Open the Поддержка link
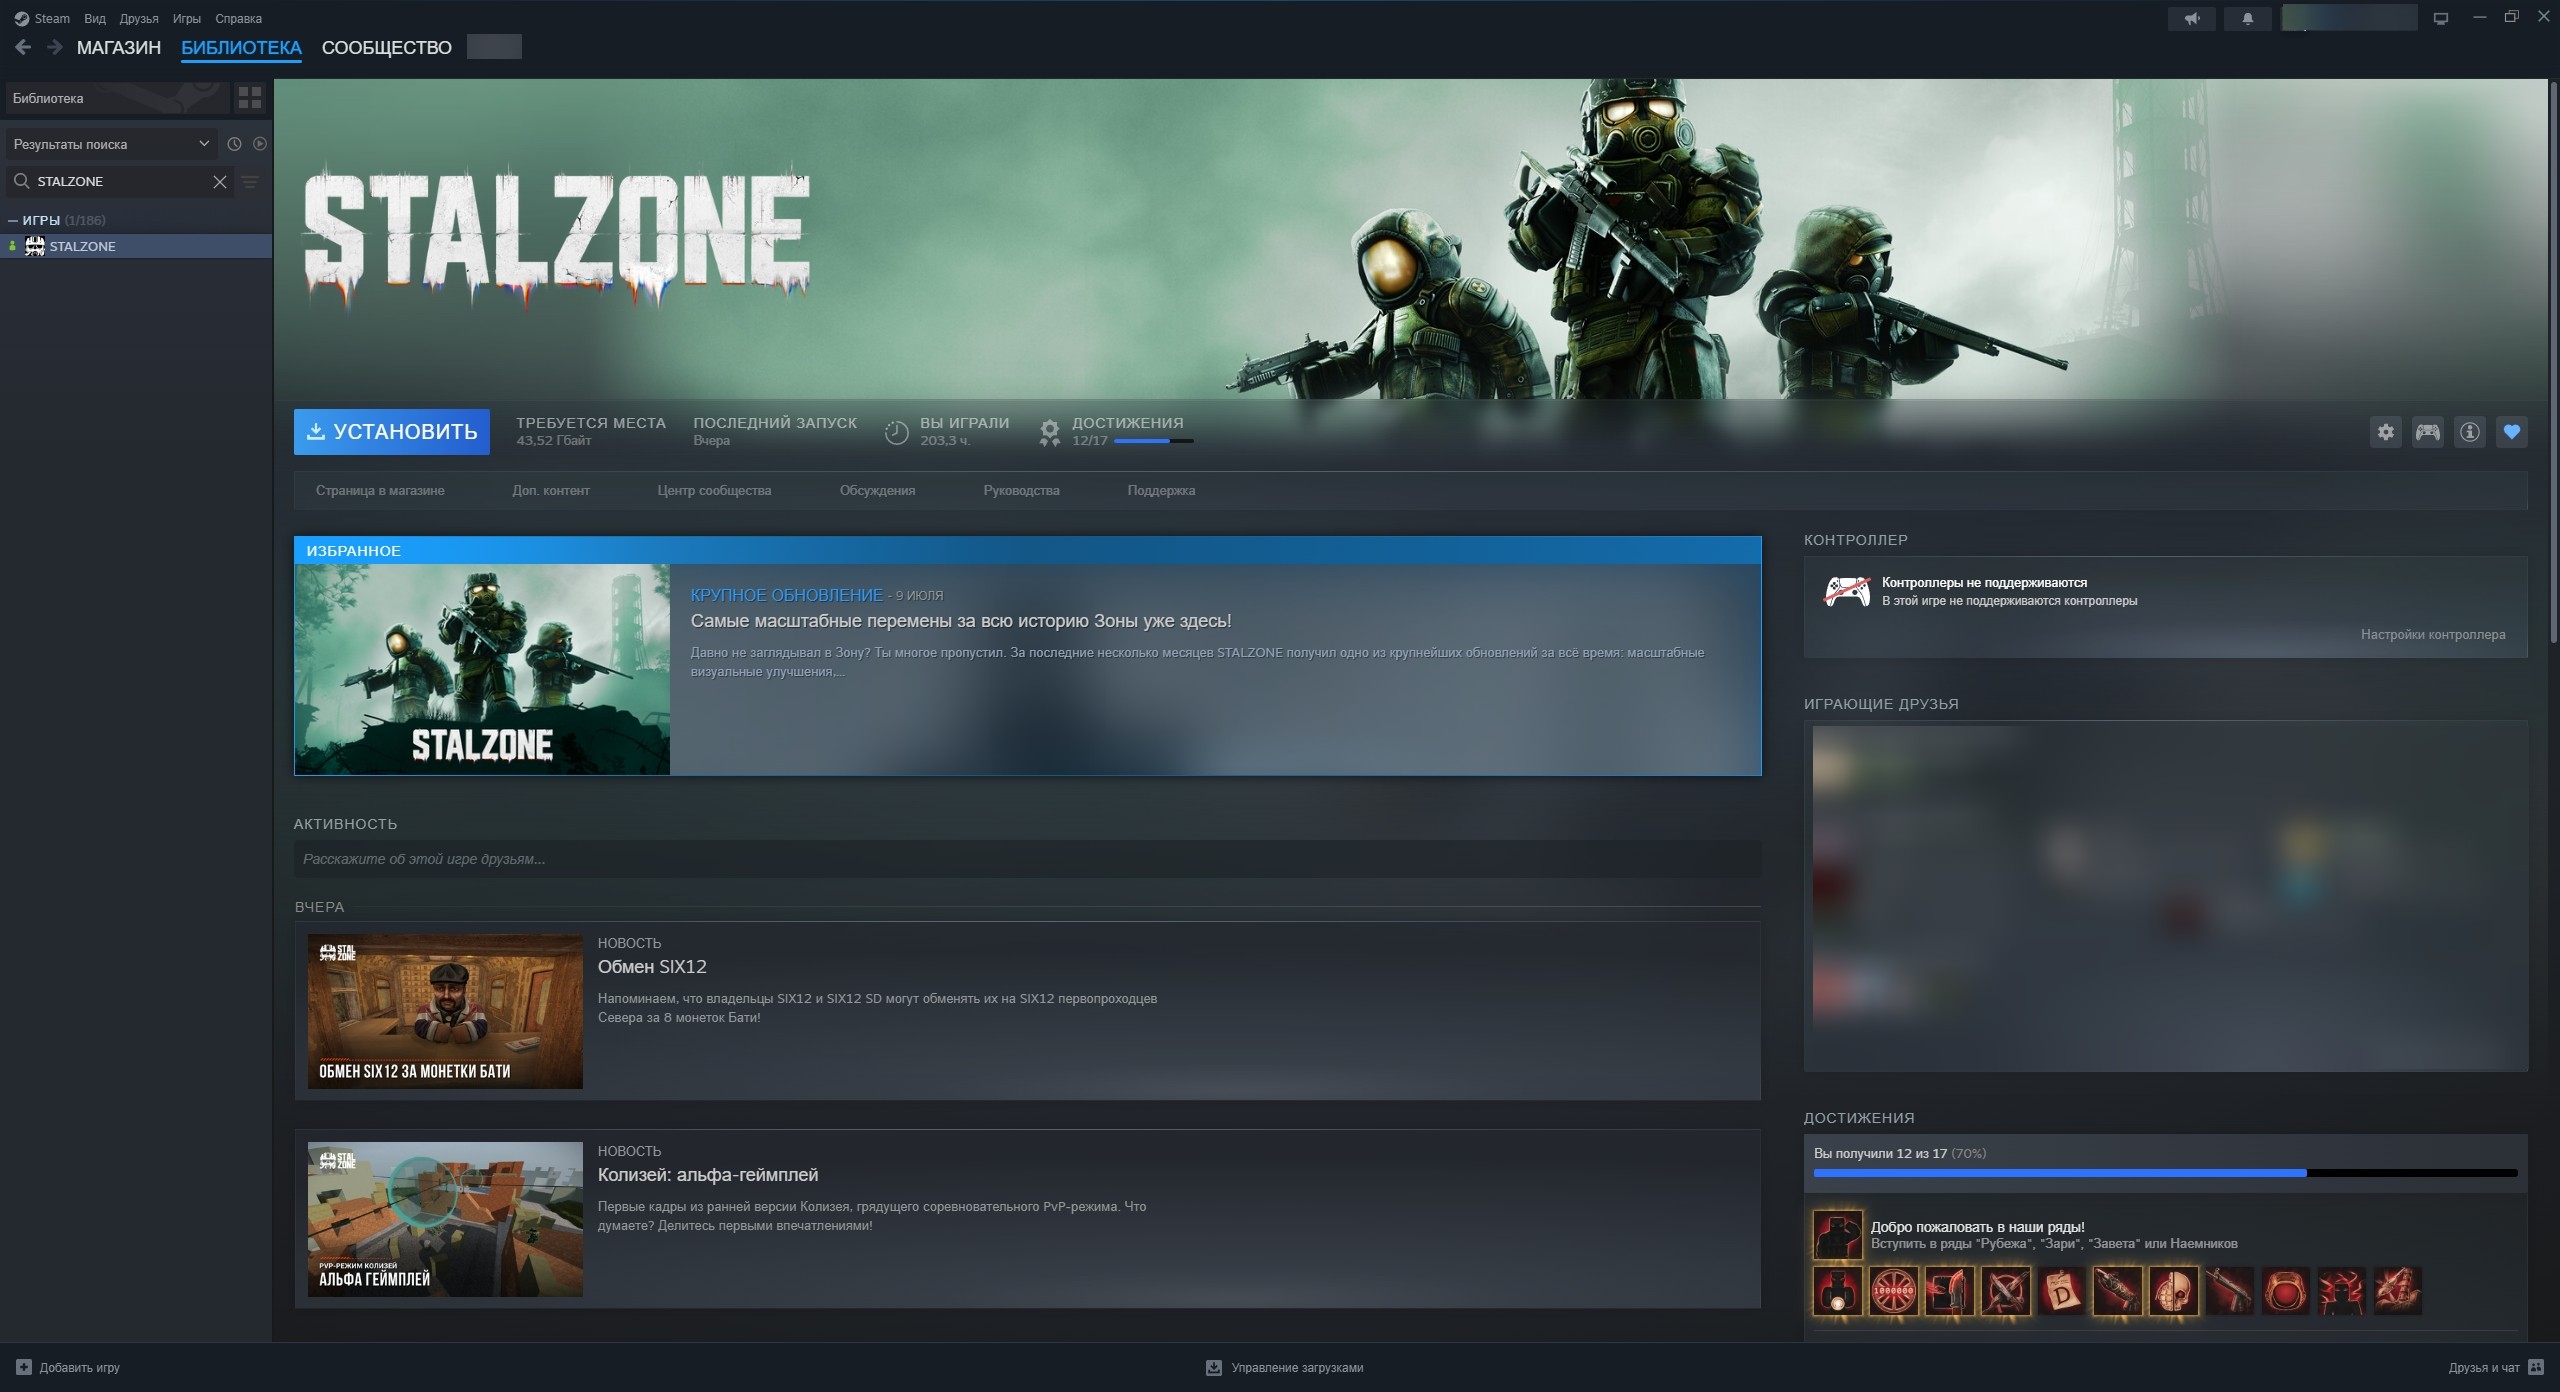The image size is (2560, 1392). [x=1161, y=490]
